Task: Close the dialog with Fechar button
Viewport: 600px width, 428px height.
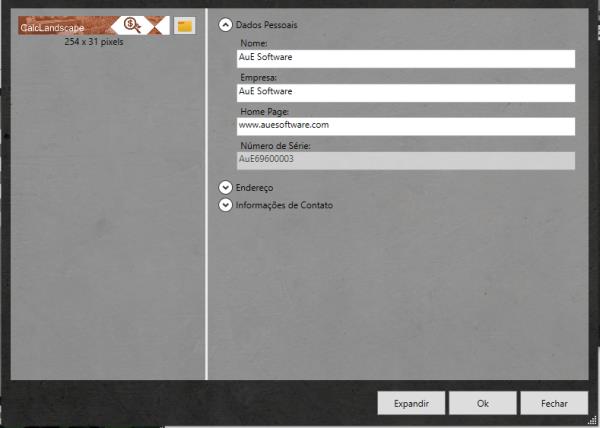Action: (554, 404)
